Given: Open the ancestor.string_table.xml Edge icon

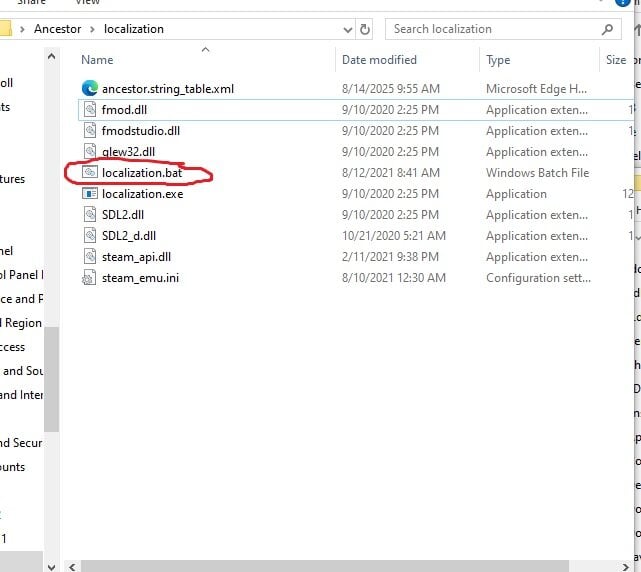Looking at the screenshot, I should (90, 88).
